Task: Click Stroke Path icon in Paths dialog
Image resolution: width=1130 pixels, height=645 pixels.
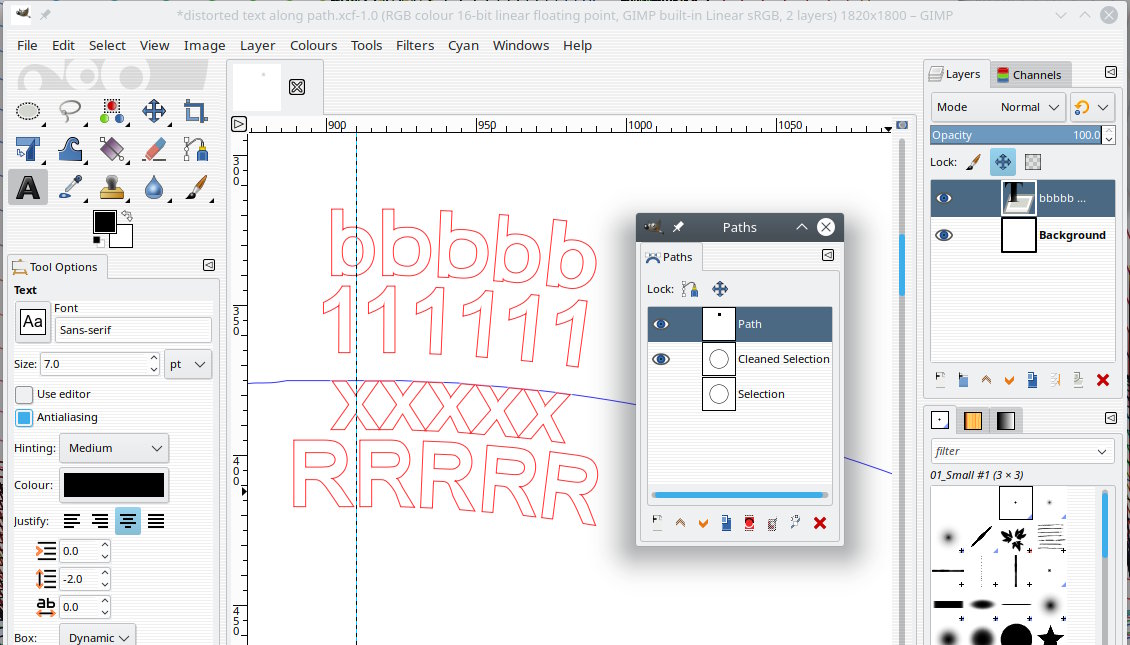Action: (796, 523)
